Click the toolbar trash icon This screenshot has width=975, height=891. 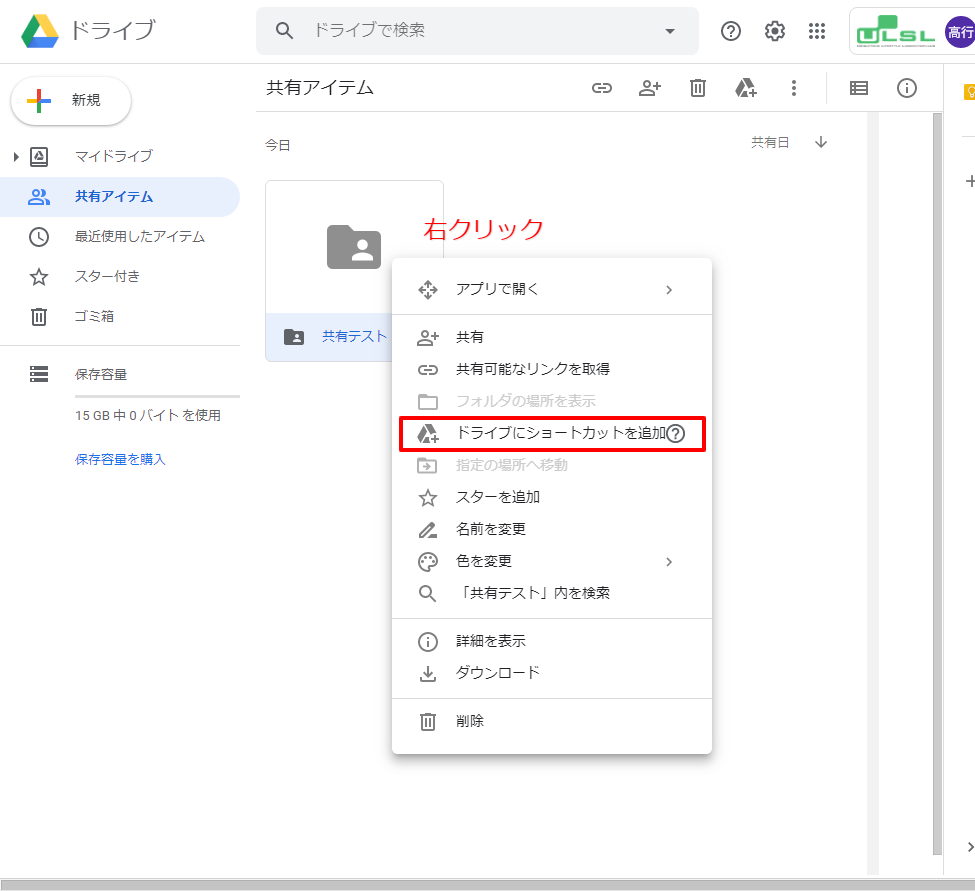point(698,88)
